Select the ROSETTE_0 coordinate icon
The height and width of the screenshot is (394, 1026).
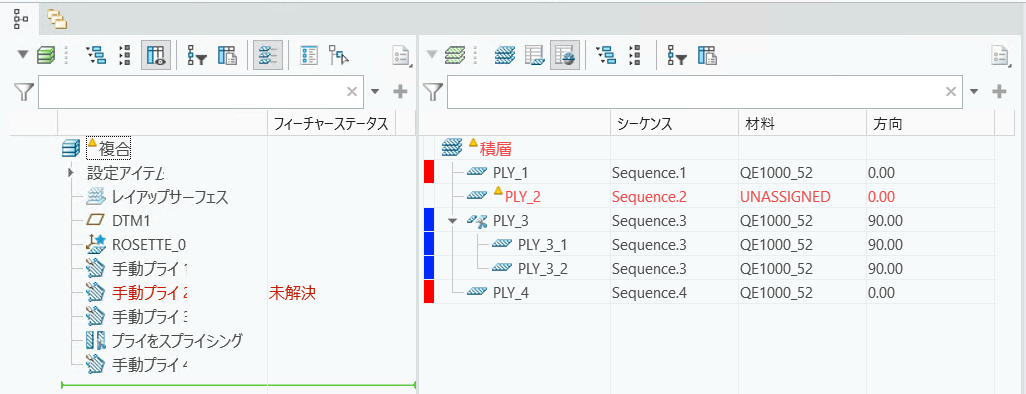[96, 245]
